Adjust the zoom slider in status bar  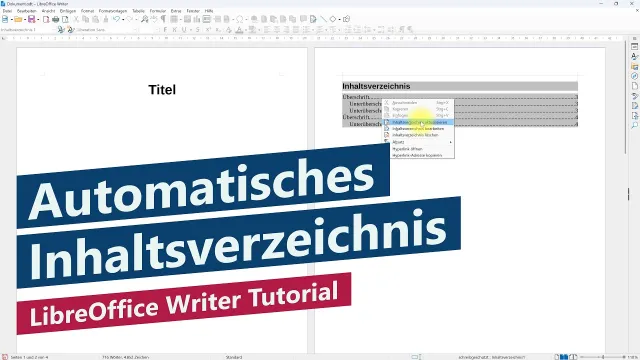603,357
